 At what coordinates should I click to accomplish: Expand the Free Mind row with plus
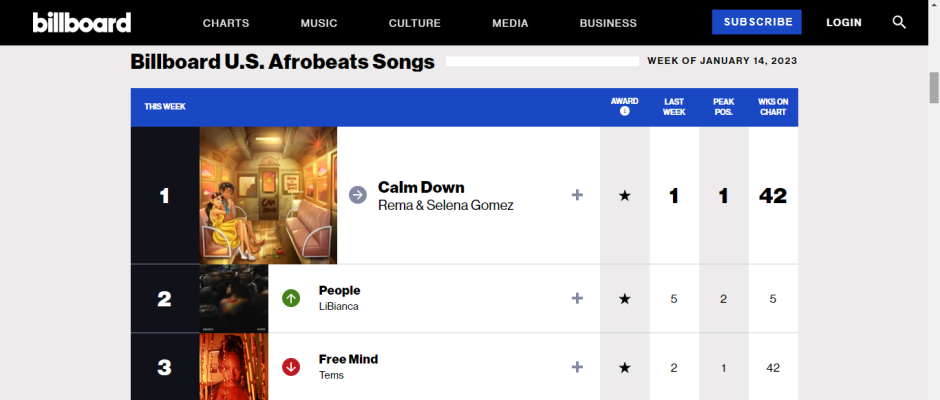click(x=577, y=367)
